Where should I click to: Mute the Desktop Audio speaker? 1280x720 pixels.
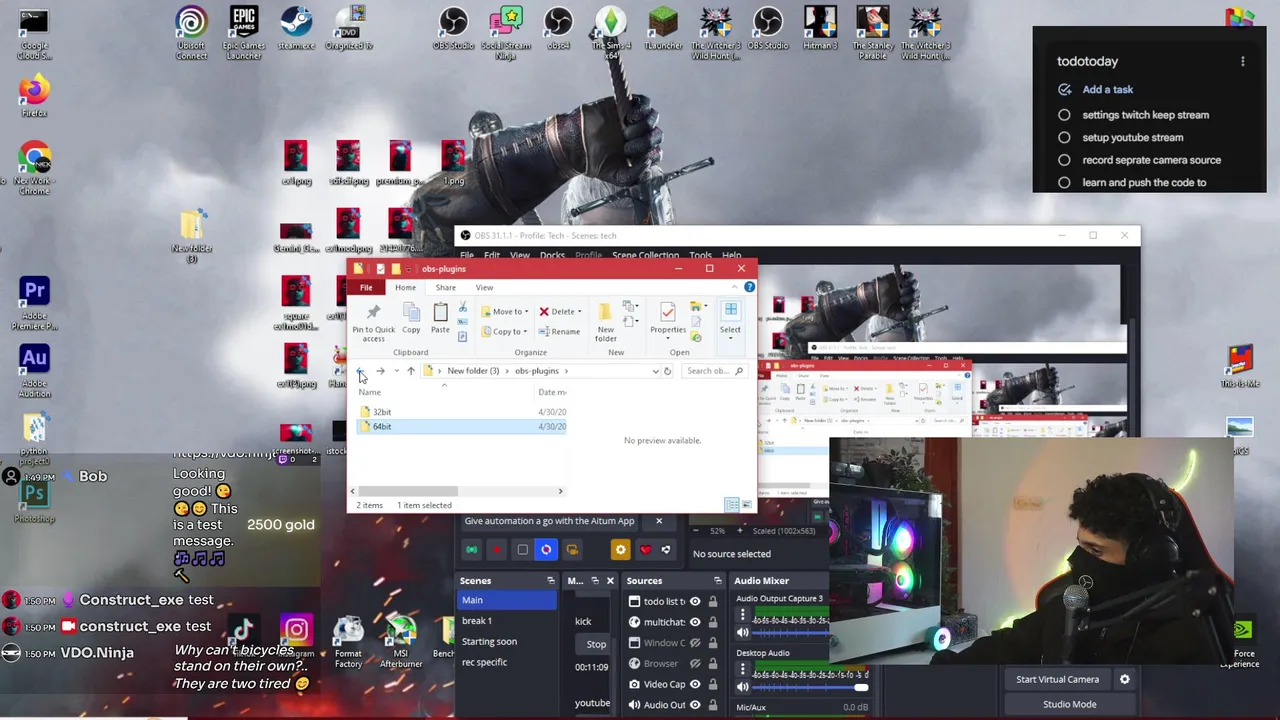(x=742, y=687)
